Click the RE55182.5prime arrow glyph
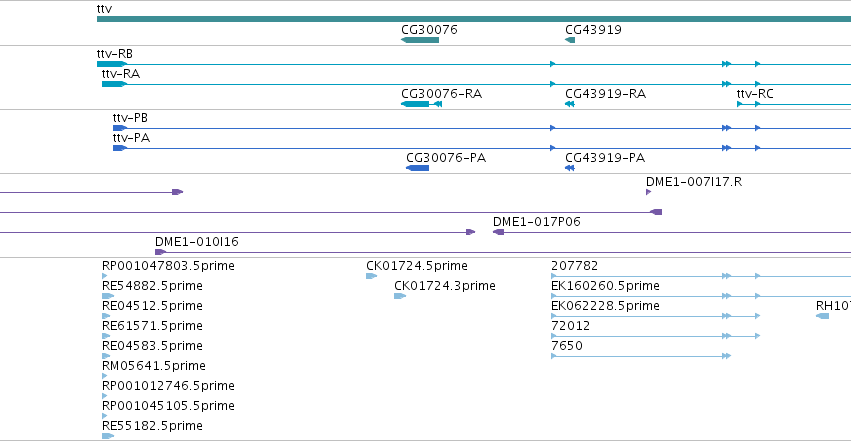This screenshot has width=851, height=441. [x=107, y=436]
